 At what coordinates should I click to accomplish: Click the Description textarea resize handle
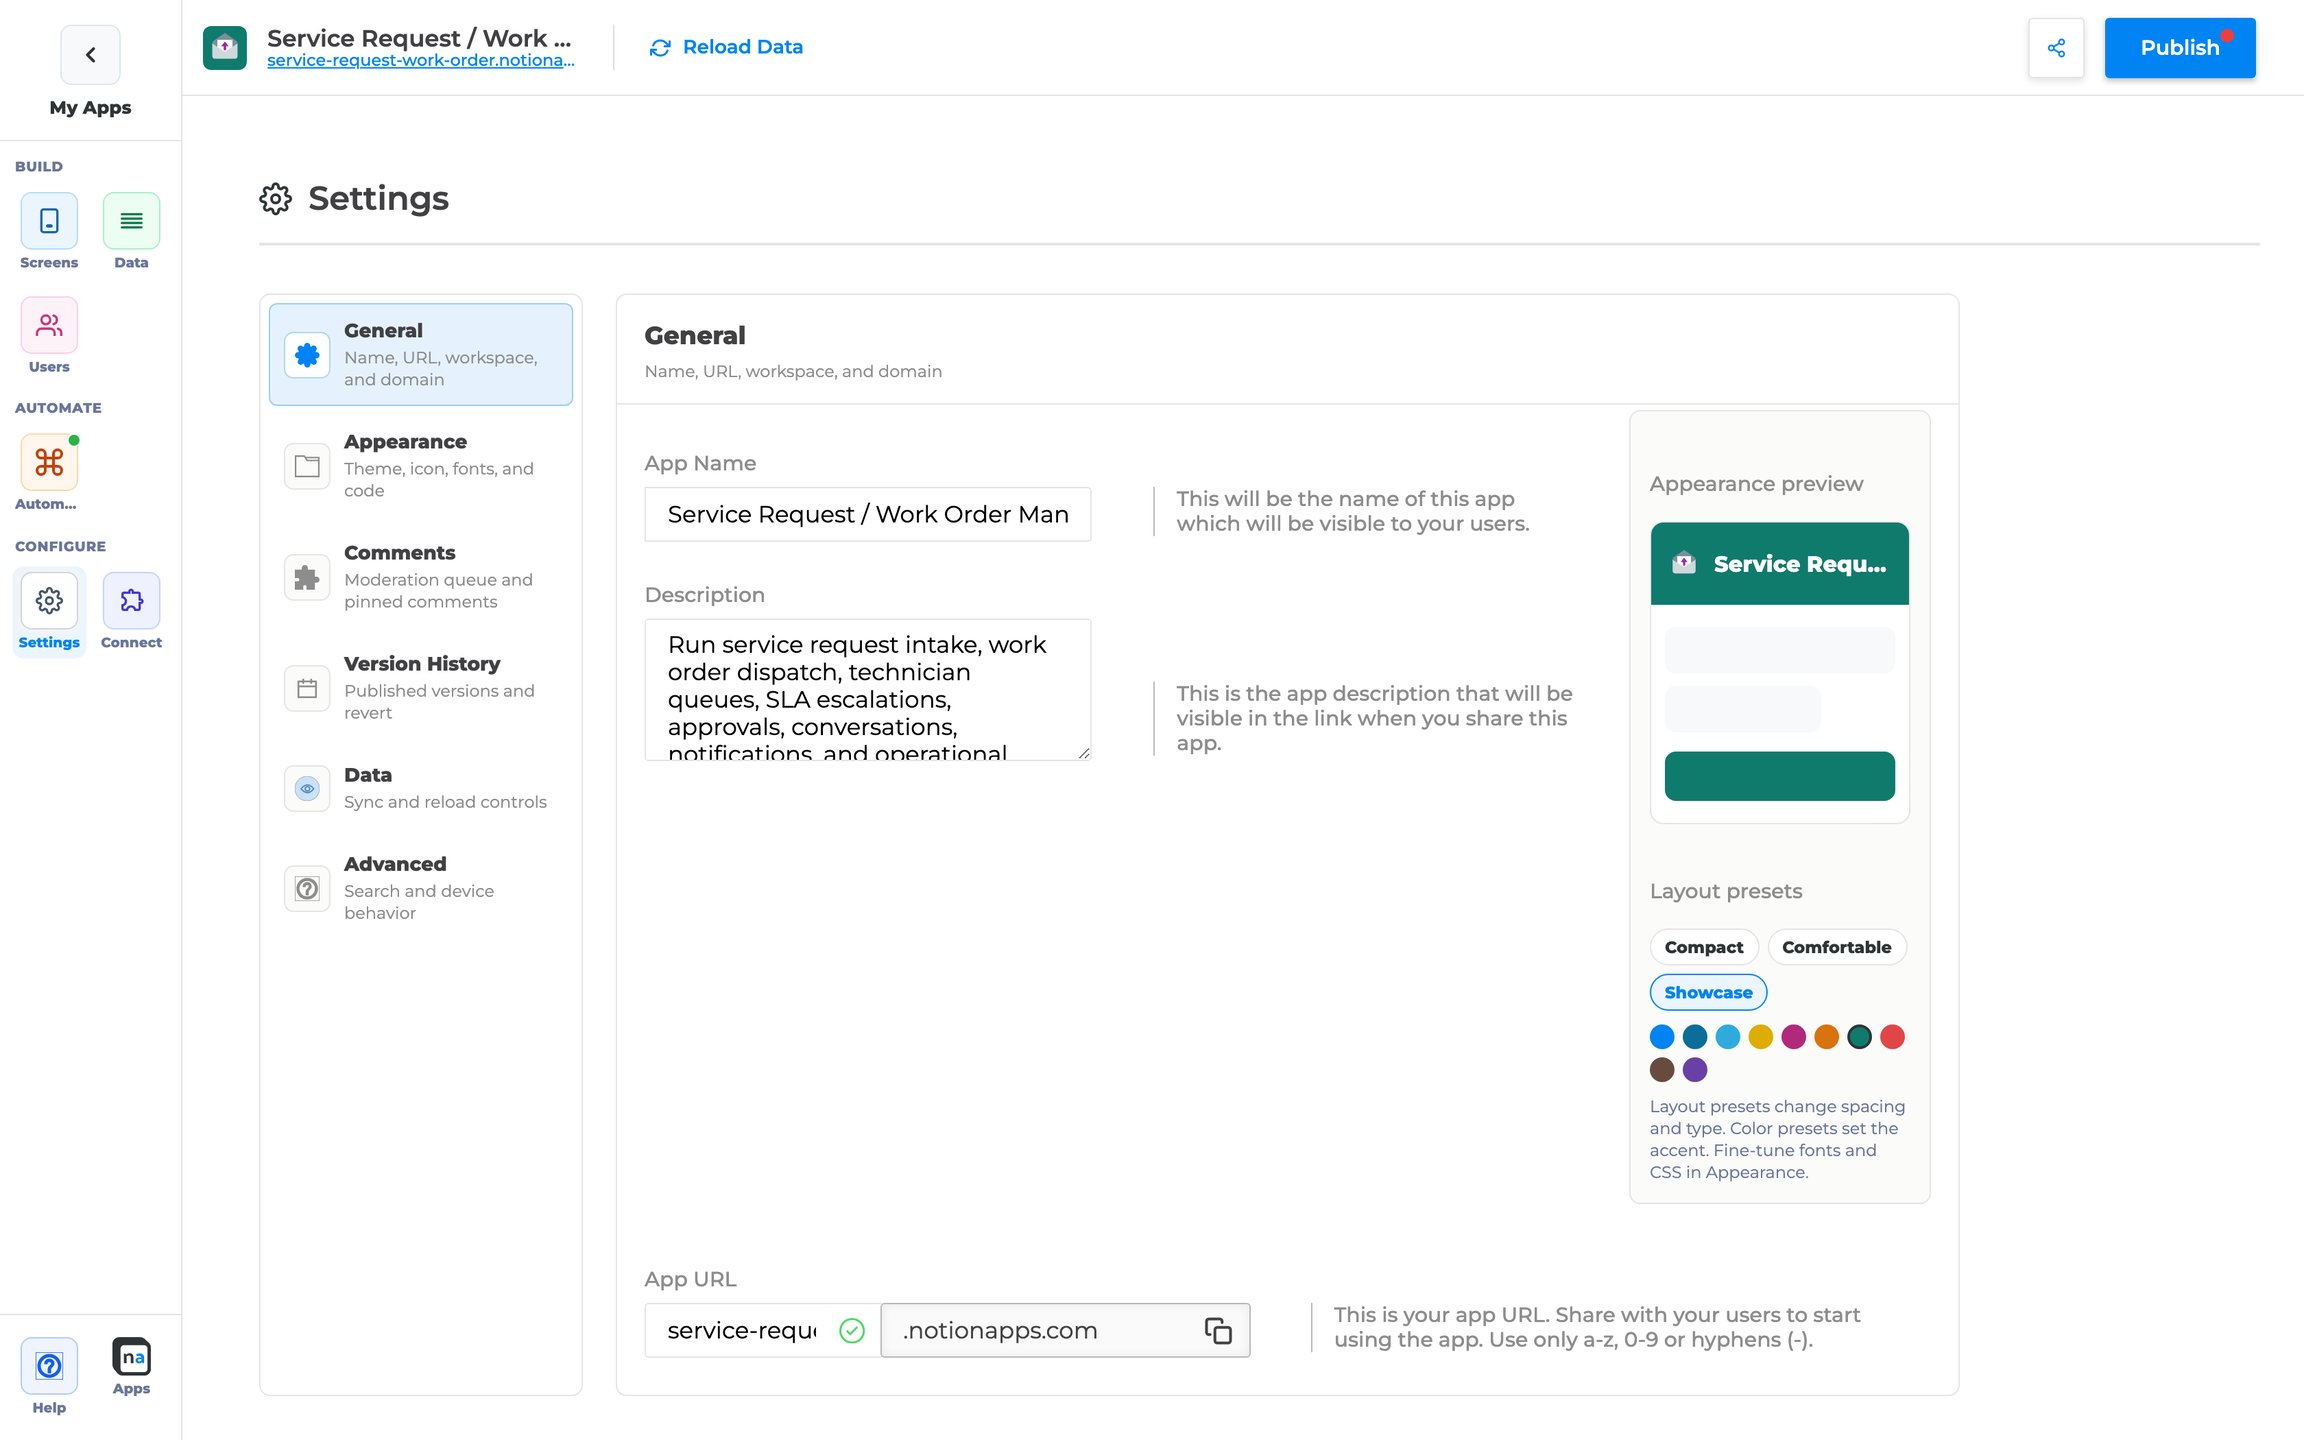[x=1084, y=753]
